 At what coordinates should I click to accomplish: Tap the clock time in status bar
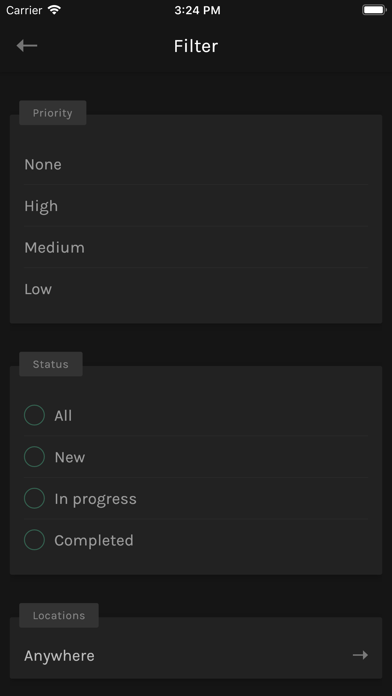(x=197, y=10)
